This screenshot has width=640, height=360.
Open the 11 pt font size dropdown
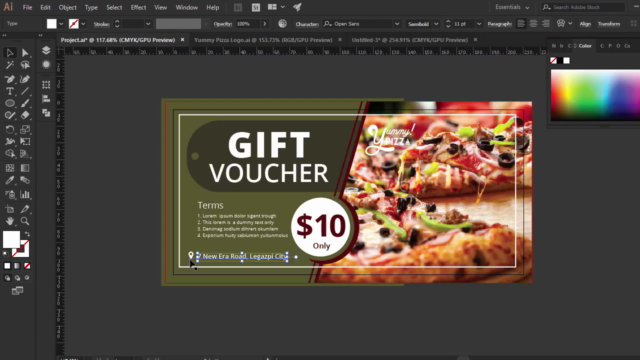(479, 24)
